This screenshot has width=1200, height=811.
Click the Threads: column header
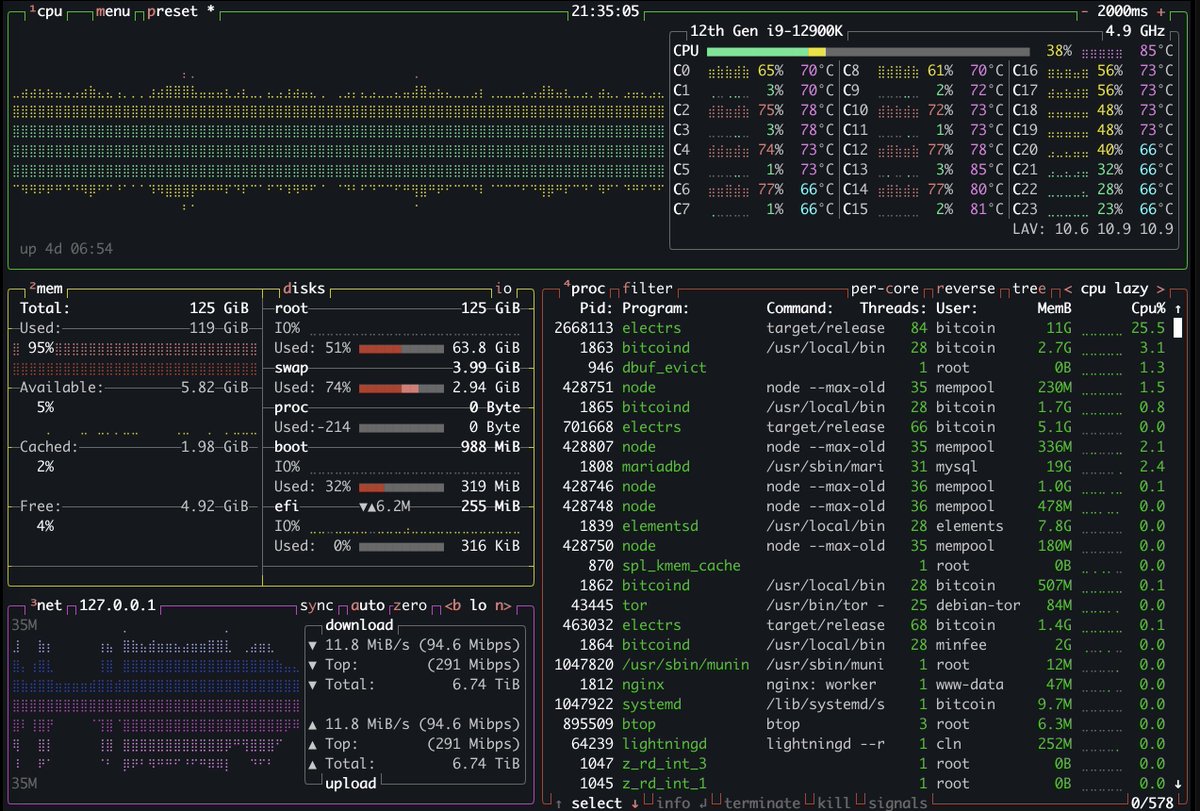(x=893, y=308)
